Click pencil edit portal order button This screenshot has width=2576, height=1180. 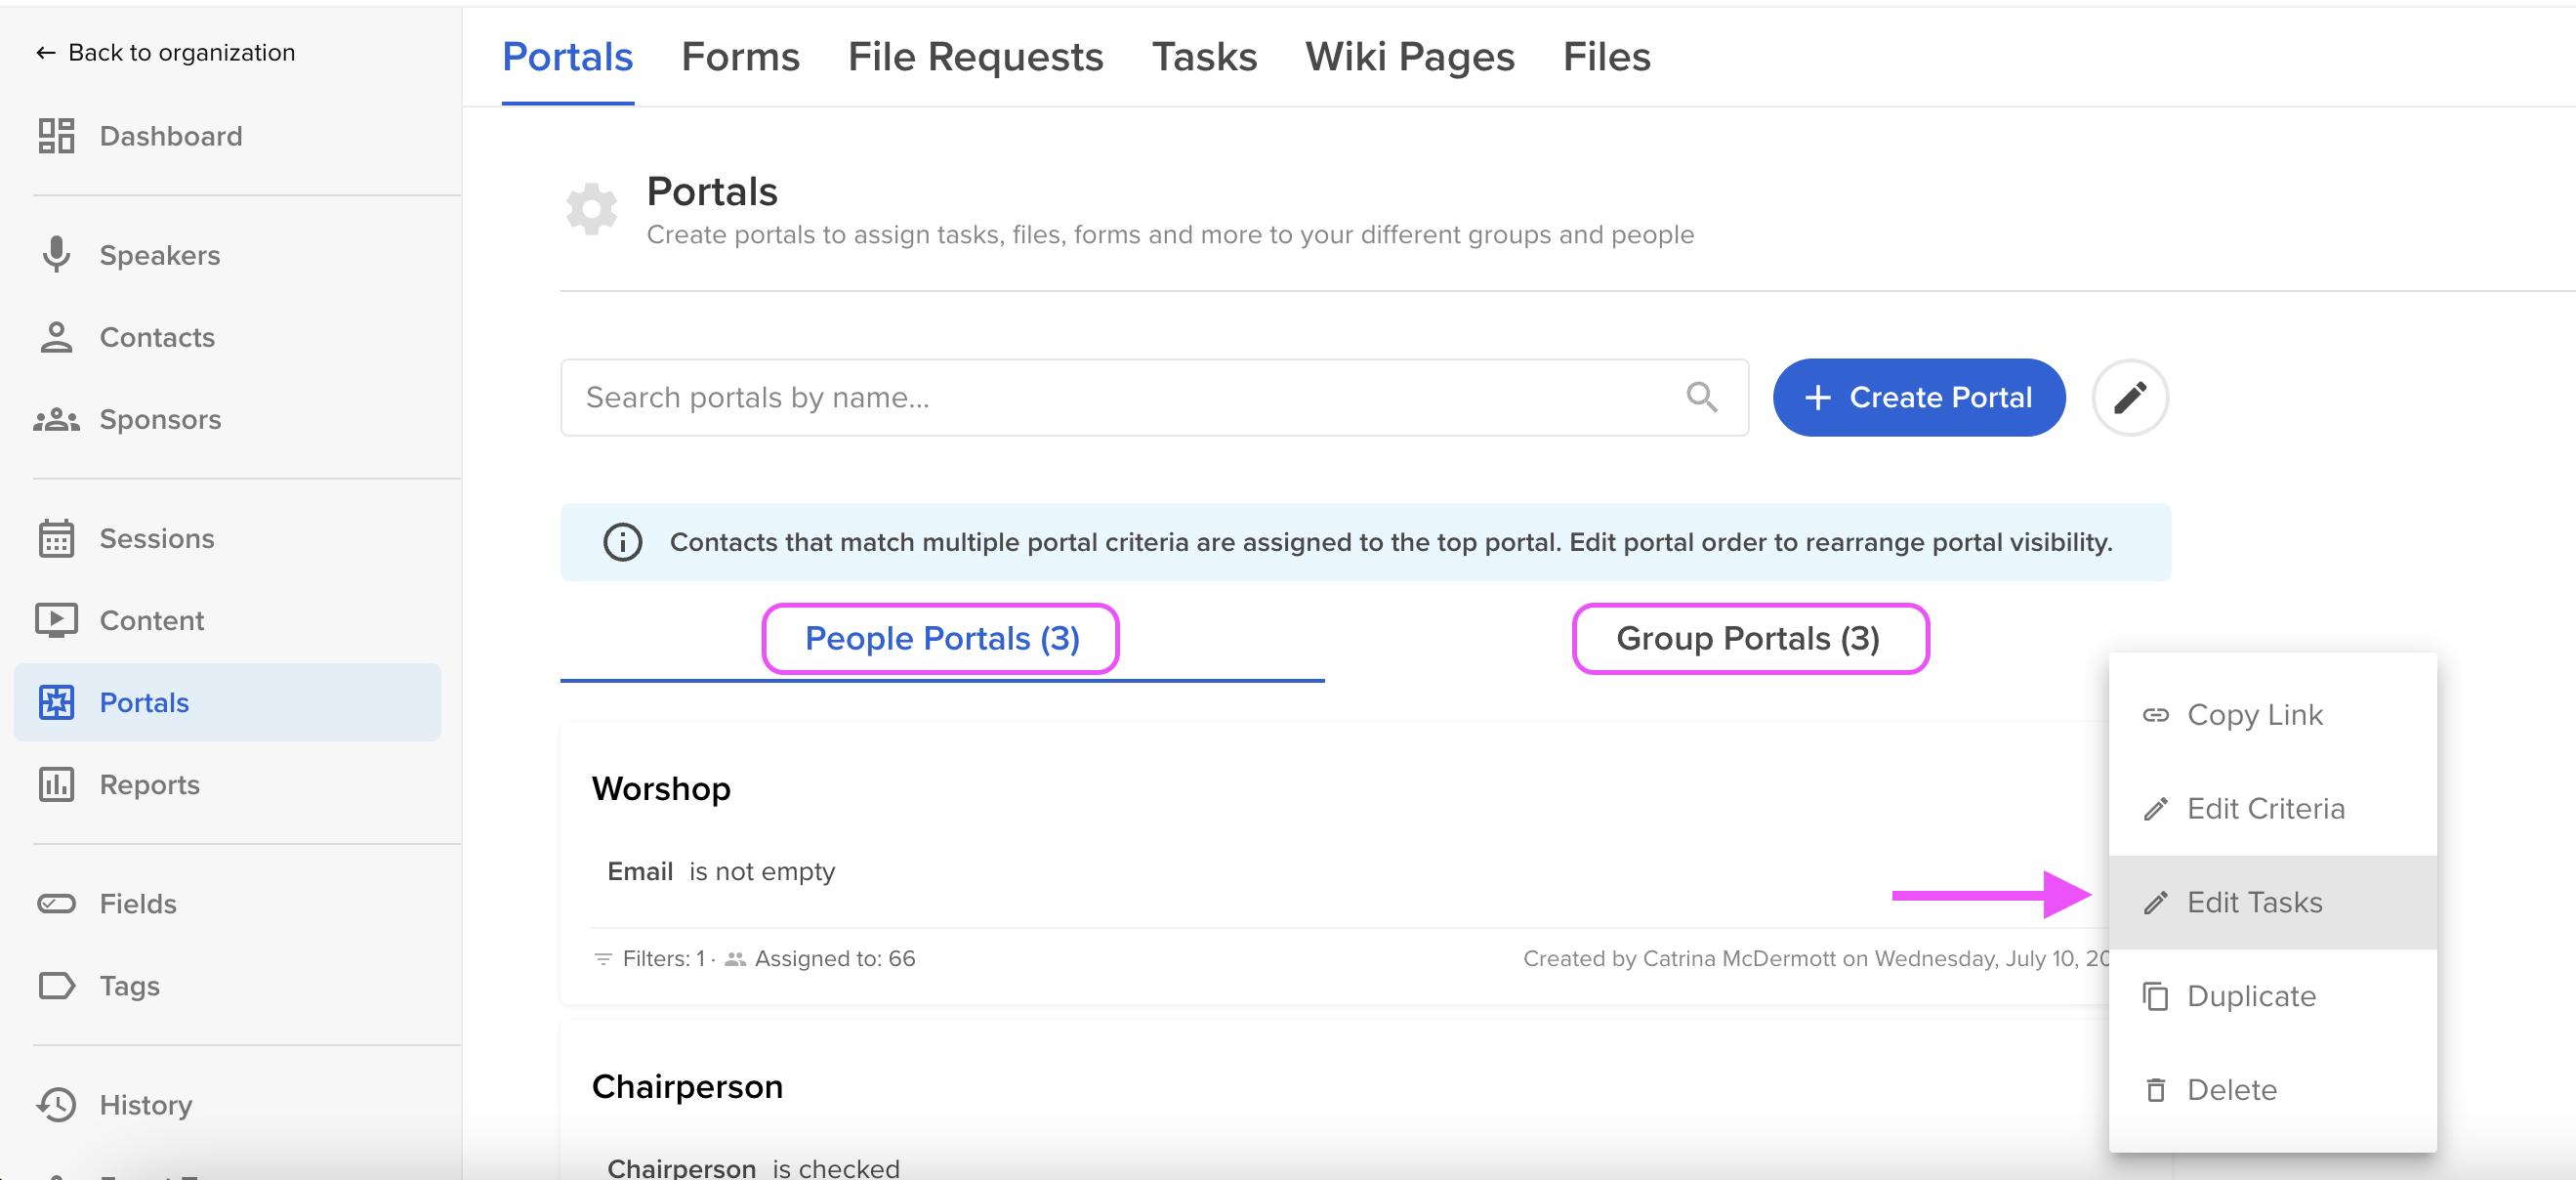2129,397
